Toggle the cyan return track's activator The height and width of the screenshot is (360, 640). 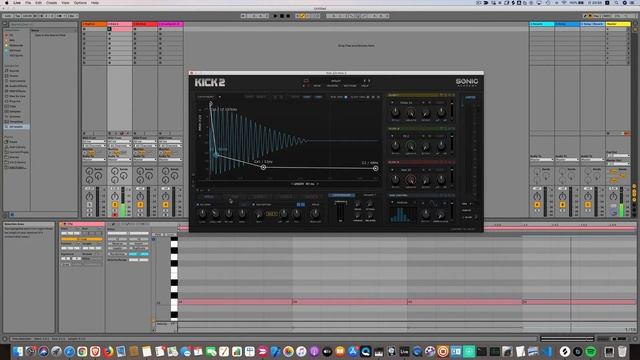point(537,205)
